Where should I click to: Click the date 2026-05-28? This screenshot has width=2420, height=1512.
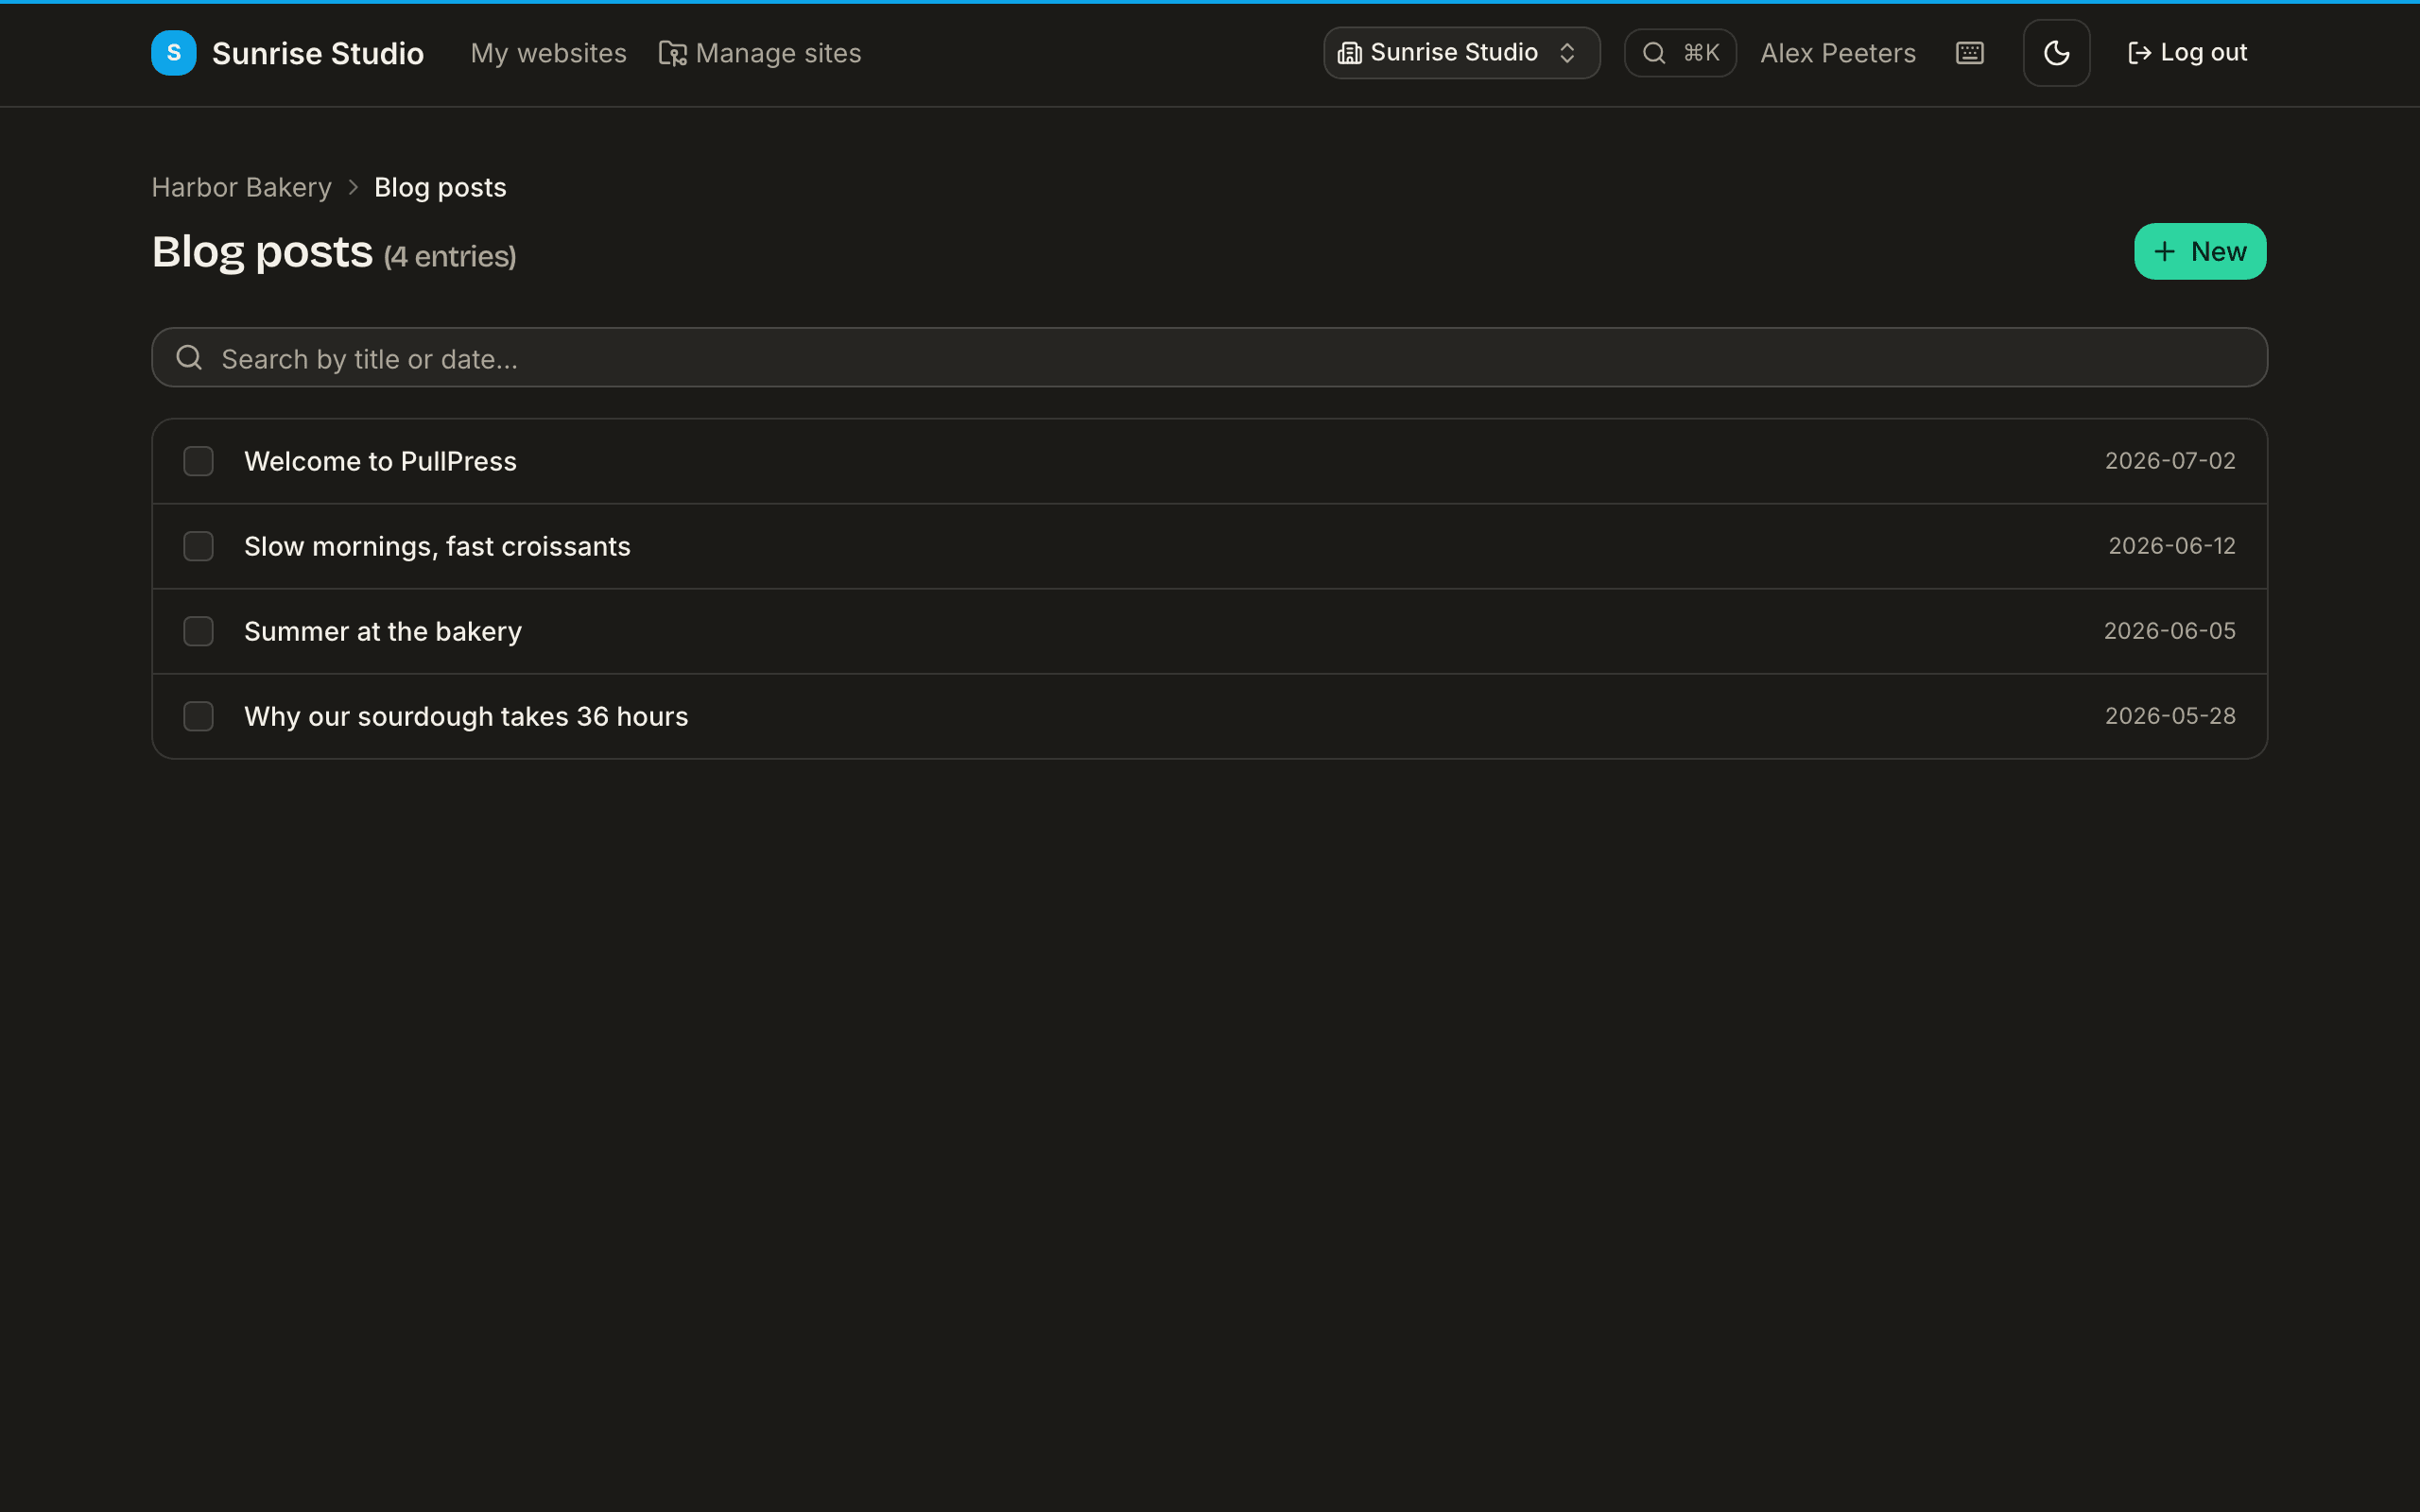(x=2170, y=716)
